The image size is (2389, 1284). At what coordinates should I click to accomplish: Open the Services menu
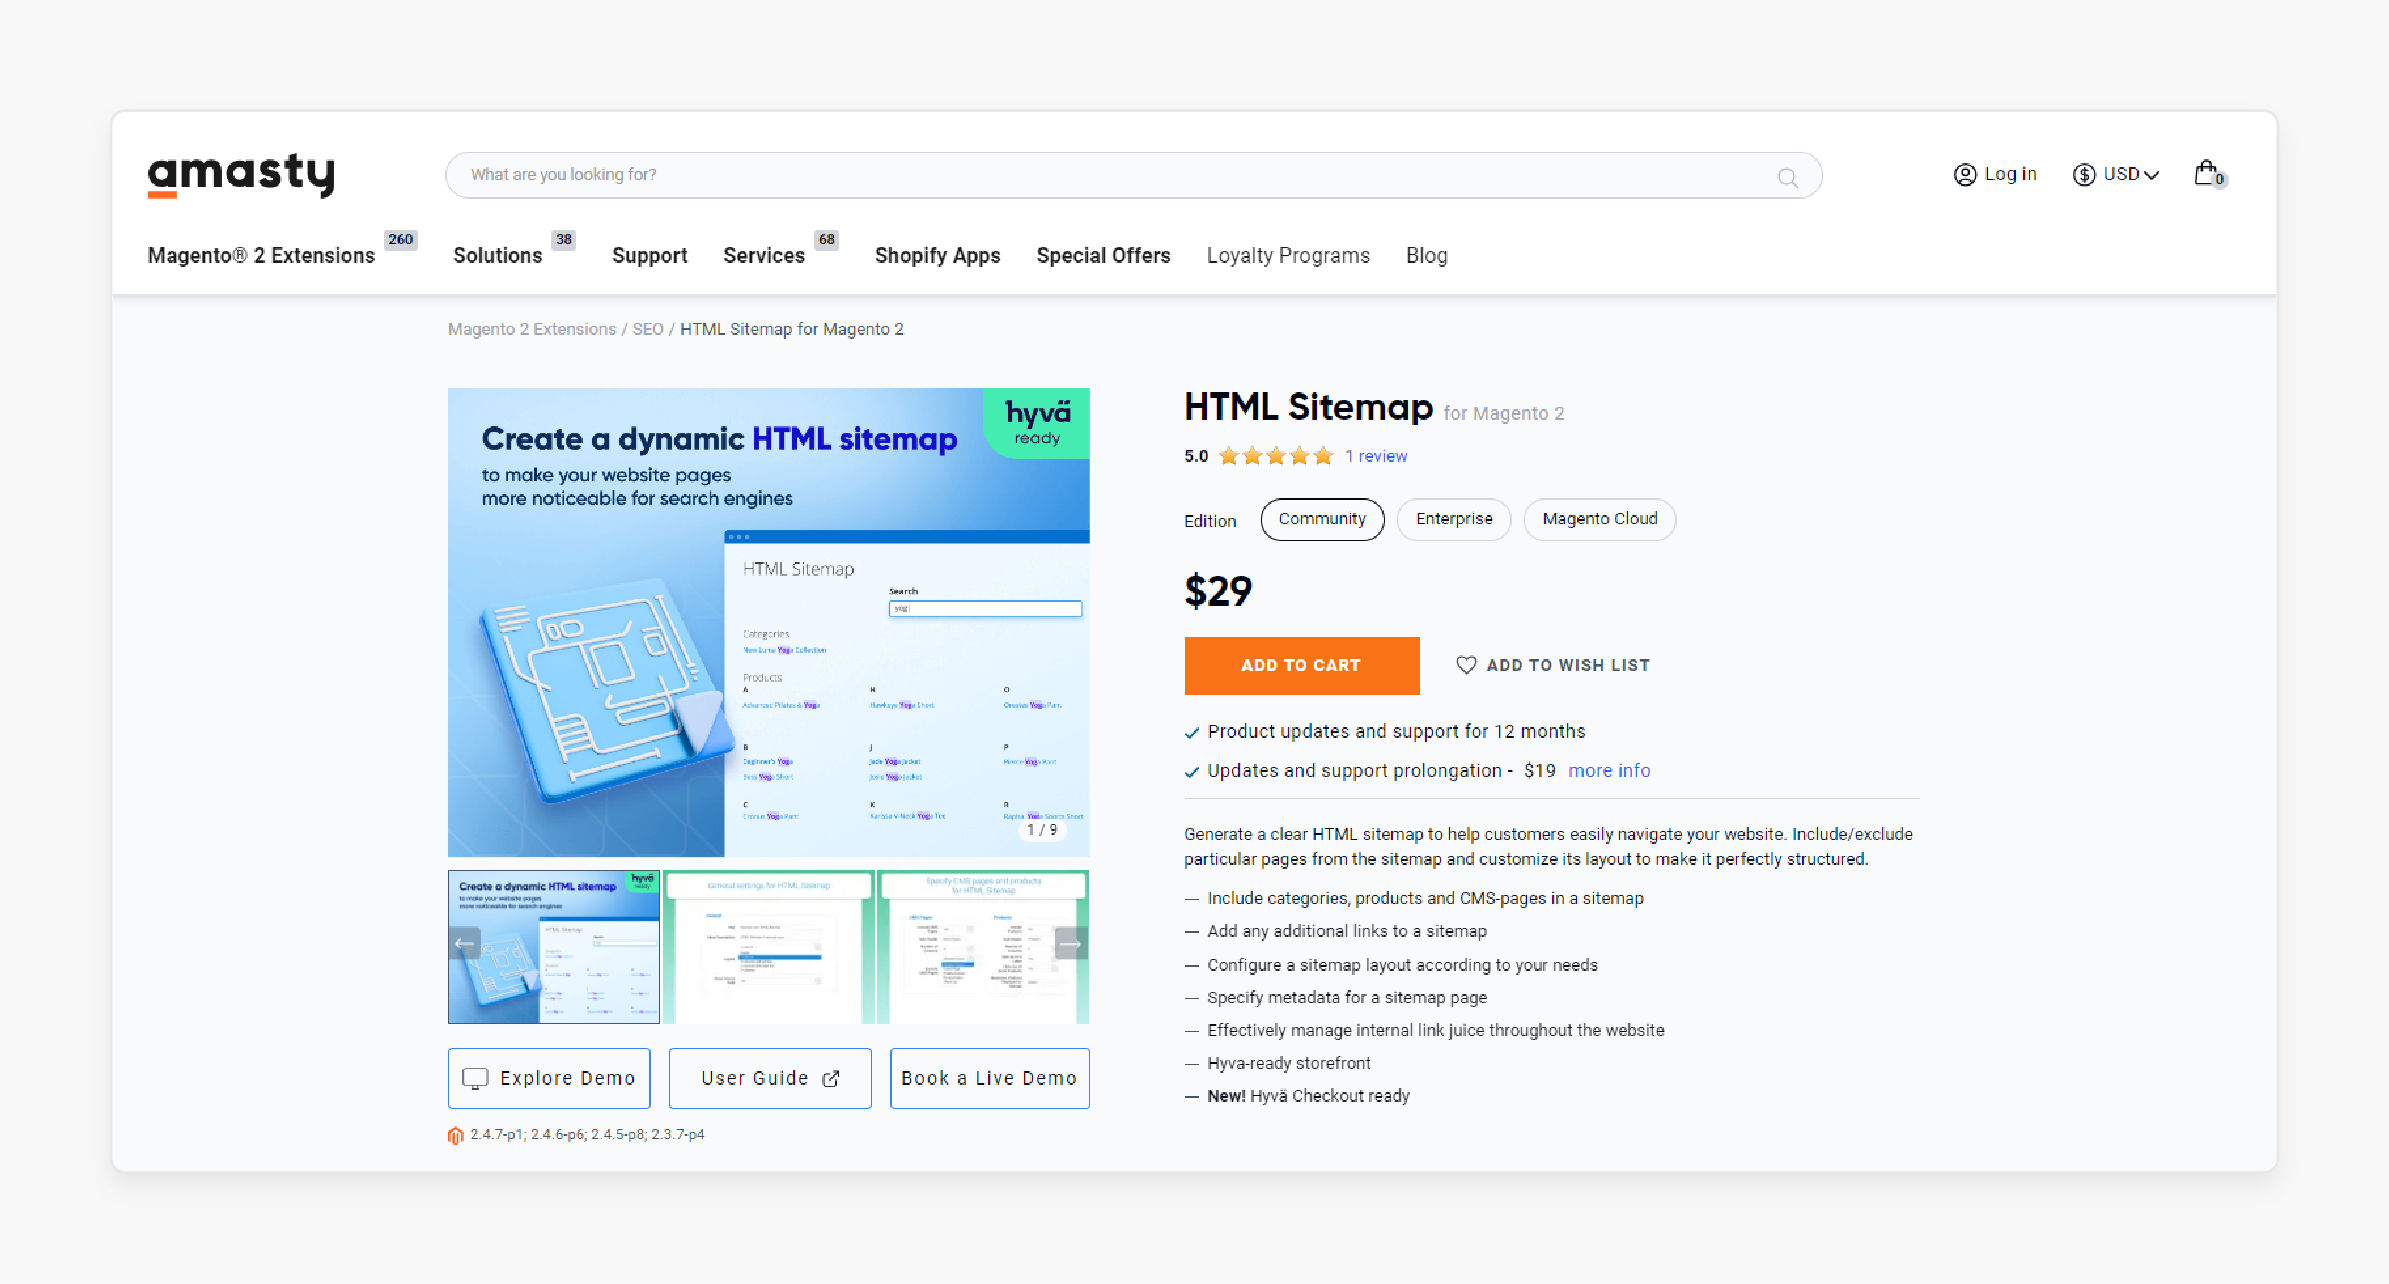tap(764, 256)
